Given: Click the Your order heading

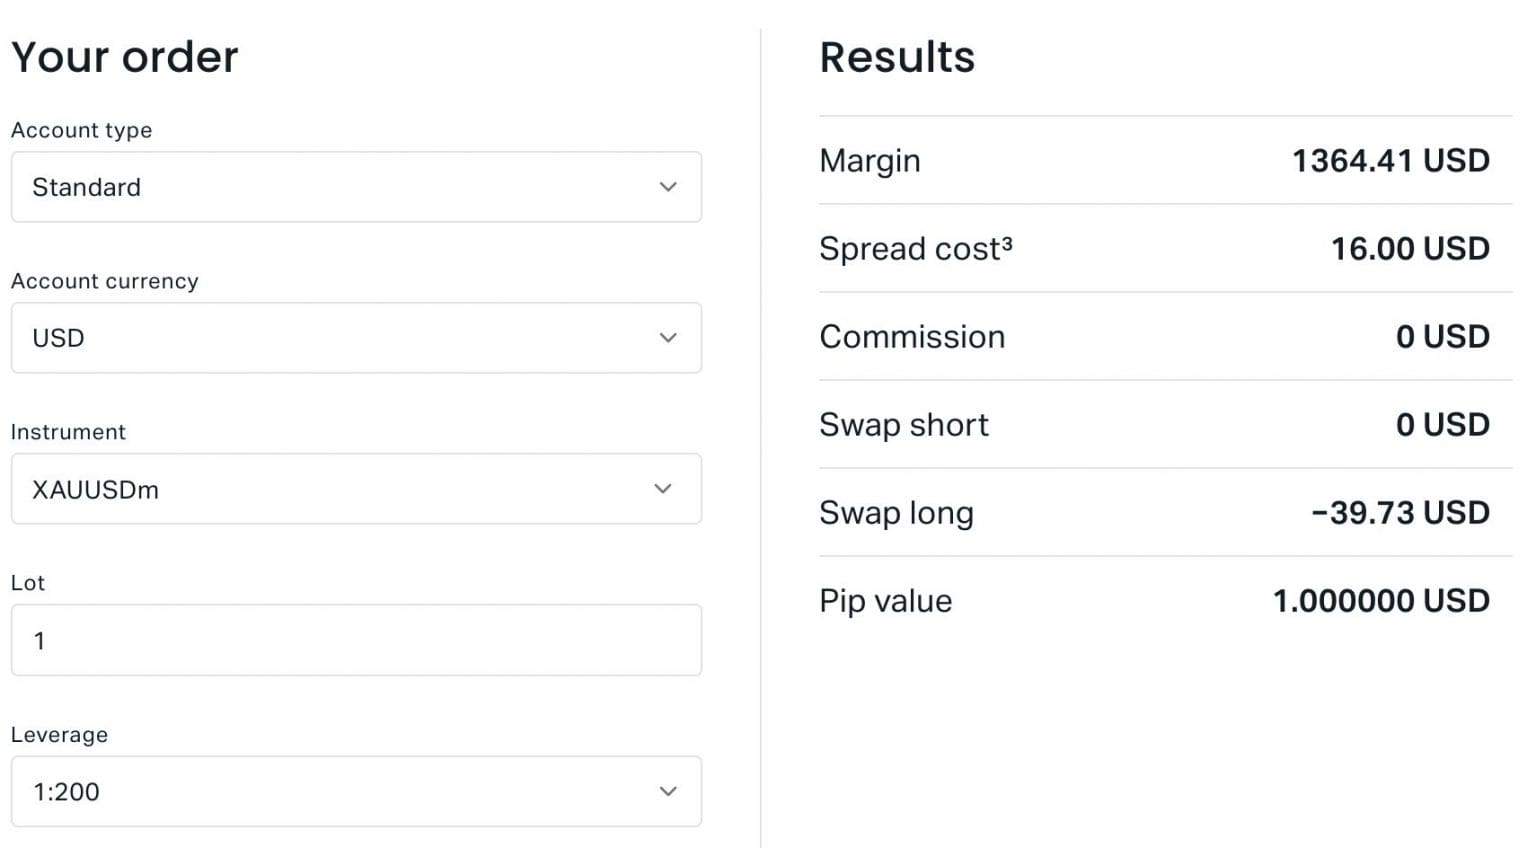Looking at the screenshot, I should point(125,57).
